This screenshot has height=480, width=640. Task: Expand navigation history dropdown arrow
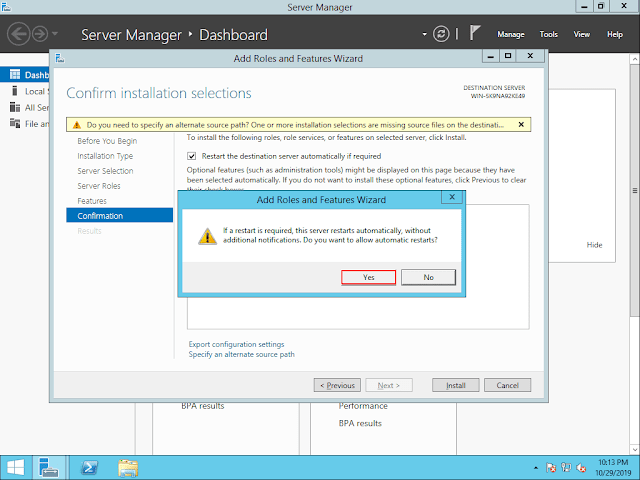coord(55,33)
